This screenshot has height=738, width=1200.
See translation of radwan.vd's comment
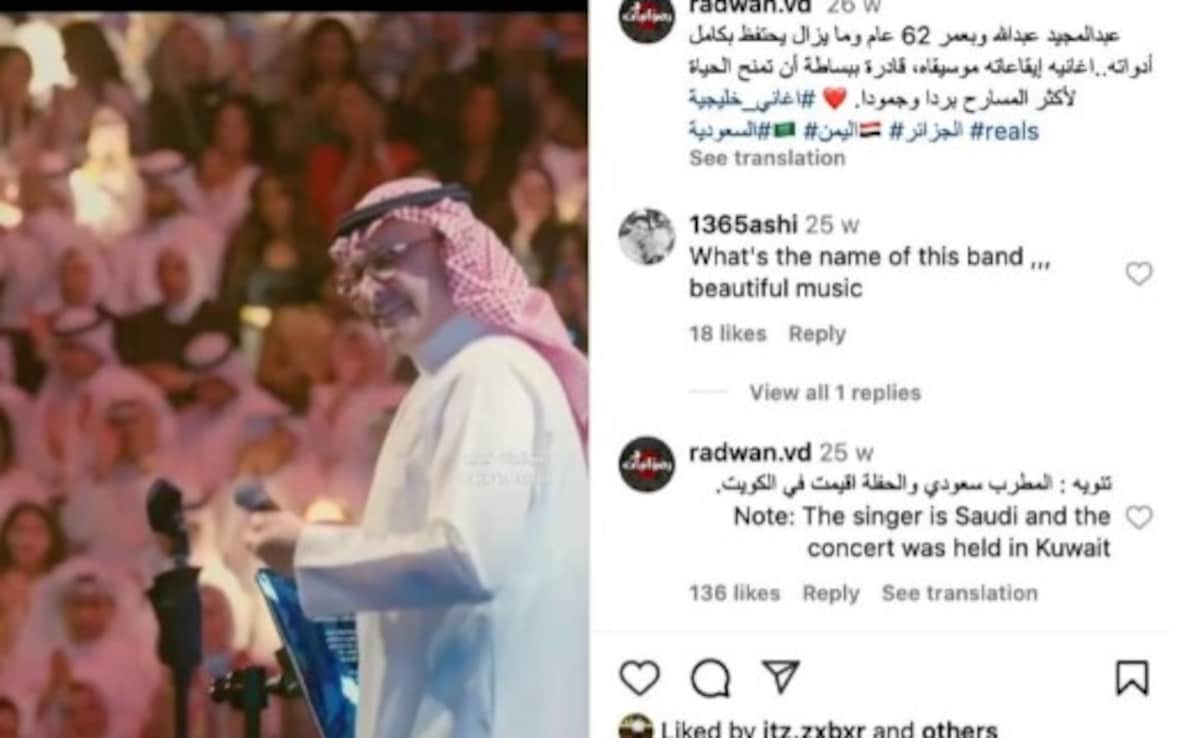959,593
